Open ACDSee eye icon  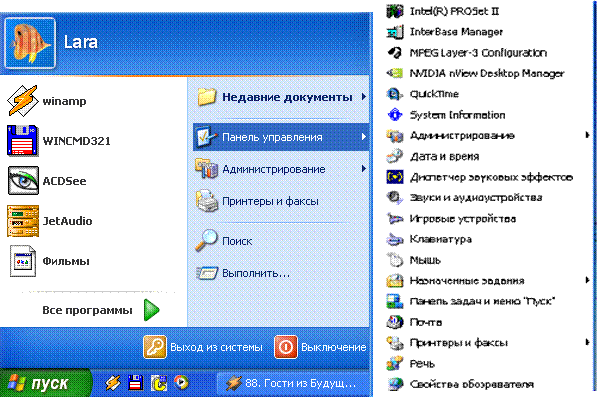click(23, 180)
